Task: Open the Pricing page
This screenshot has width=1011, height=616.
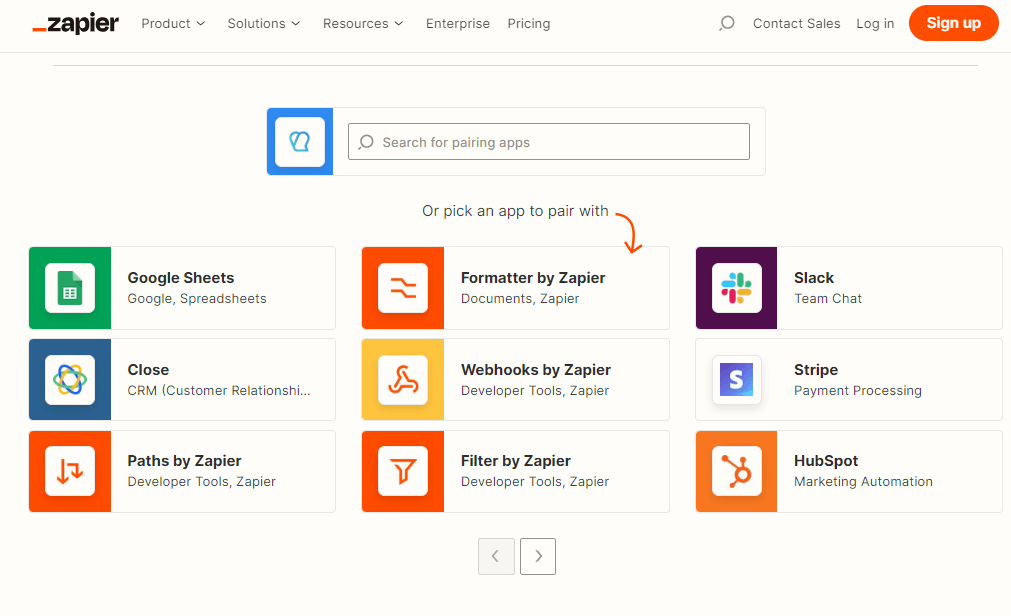Action: point(529,23)
